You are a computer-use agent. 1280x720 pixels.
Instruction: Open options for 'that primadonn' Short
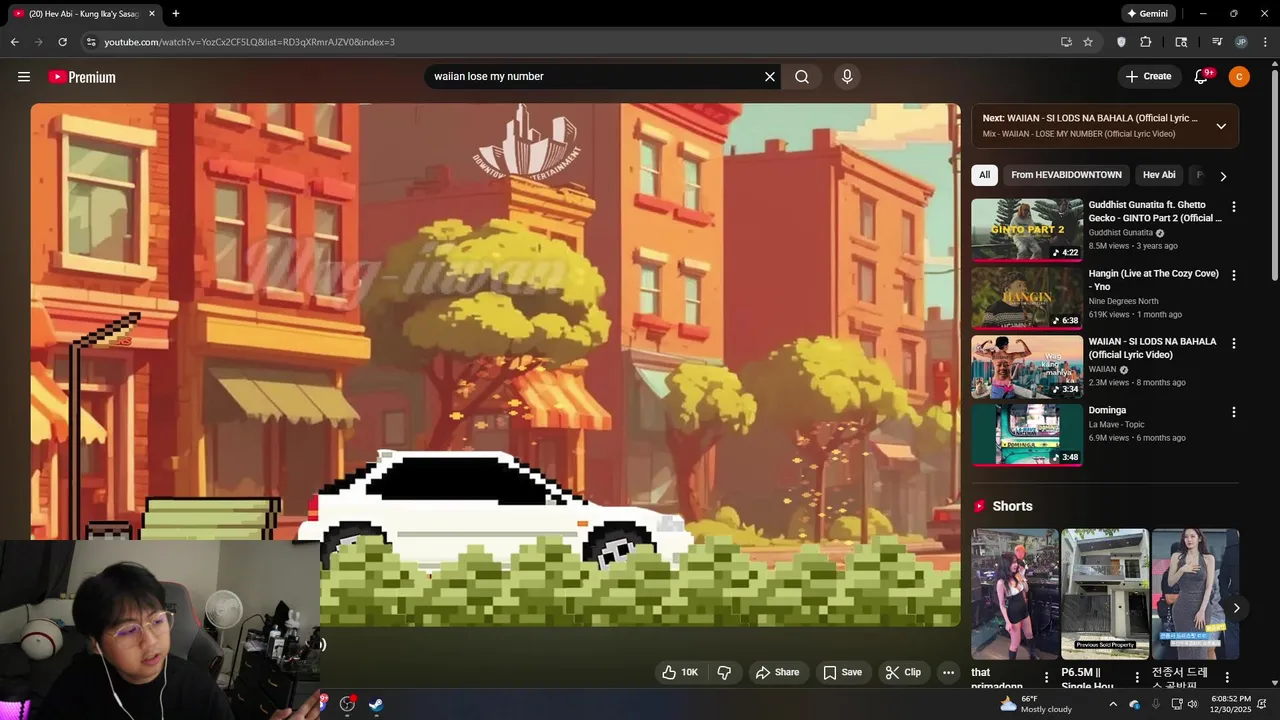pyautogui.click(x=1047, y=678)
